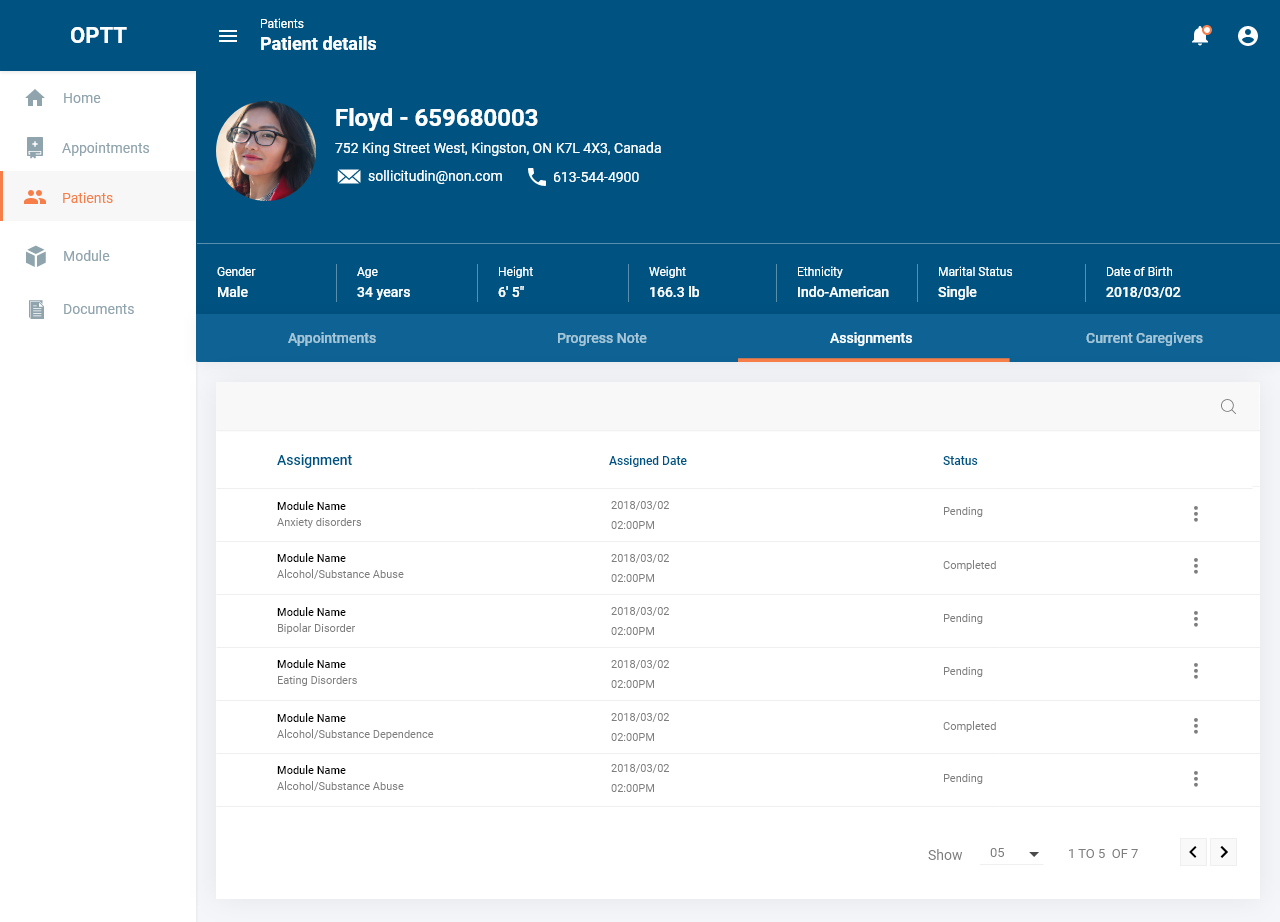Open the Appointments tab in patient details
1280x922 pixels.
(332, 338)
